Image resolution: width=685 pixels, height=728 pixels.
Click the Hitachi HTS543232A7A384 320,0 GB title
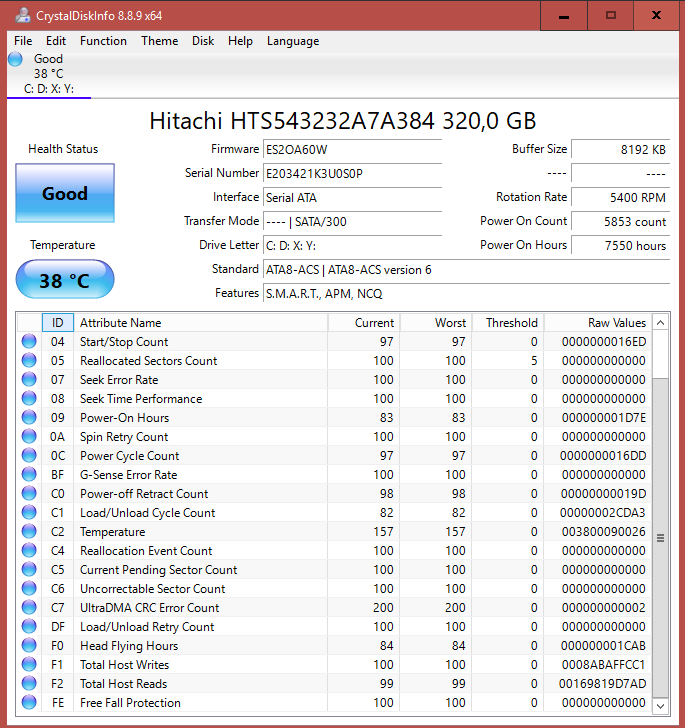tap(343, 121)
